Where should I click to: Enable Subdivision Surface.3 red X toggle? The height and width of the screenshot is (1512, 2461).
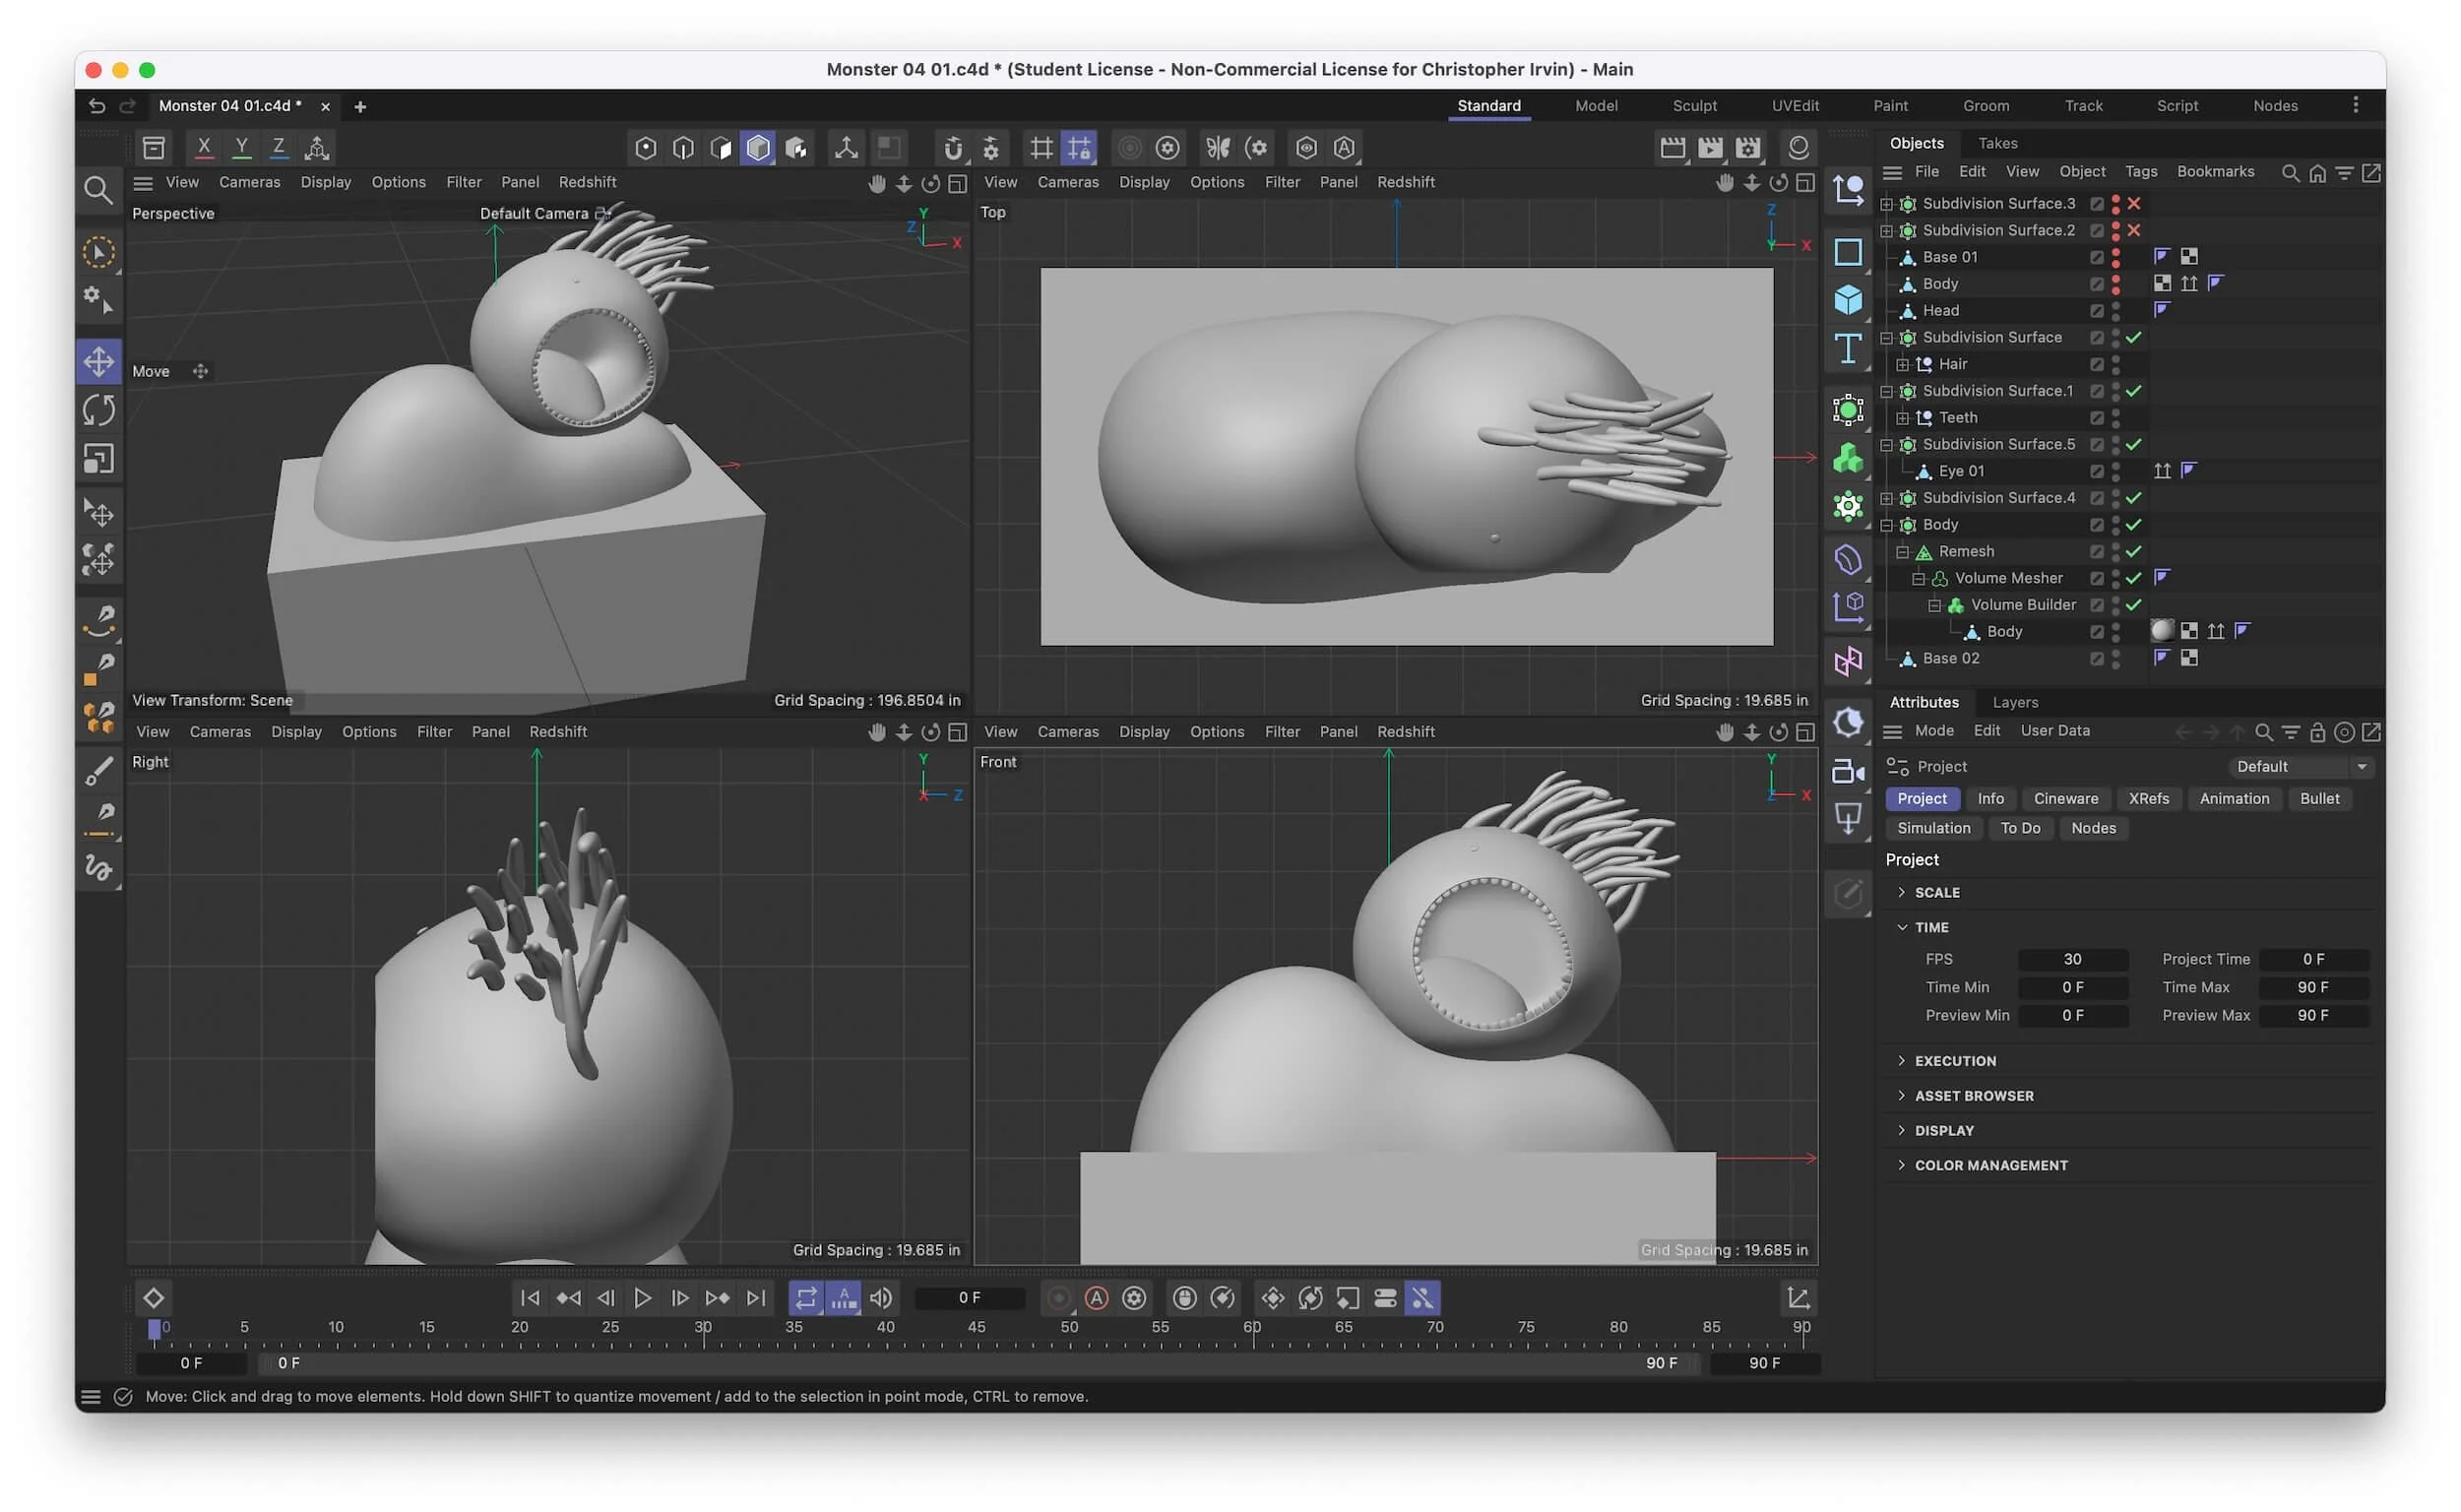click(2132, 203)
